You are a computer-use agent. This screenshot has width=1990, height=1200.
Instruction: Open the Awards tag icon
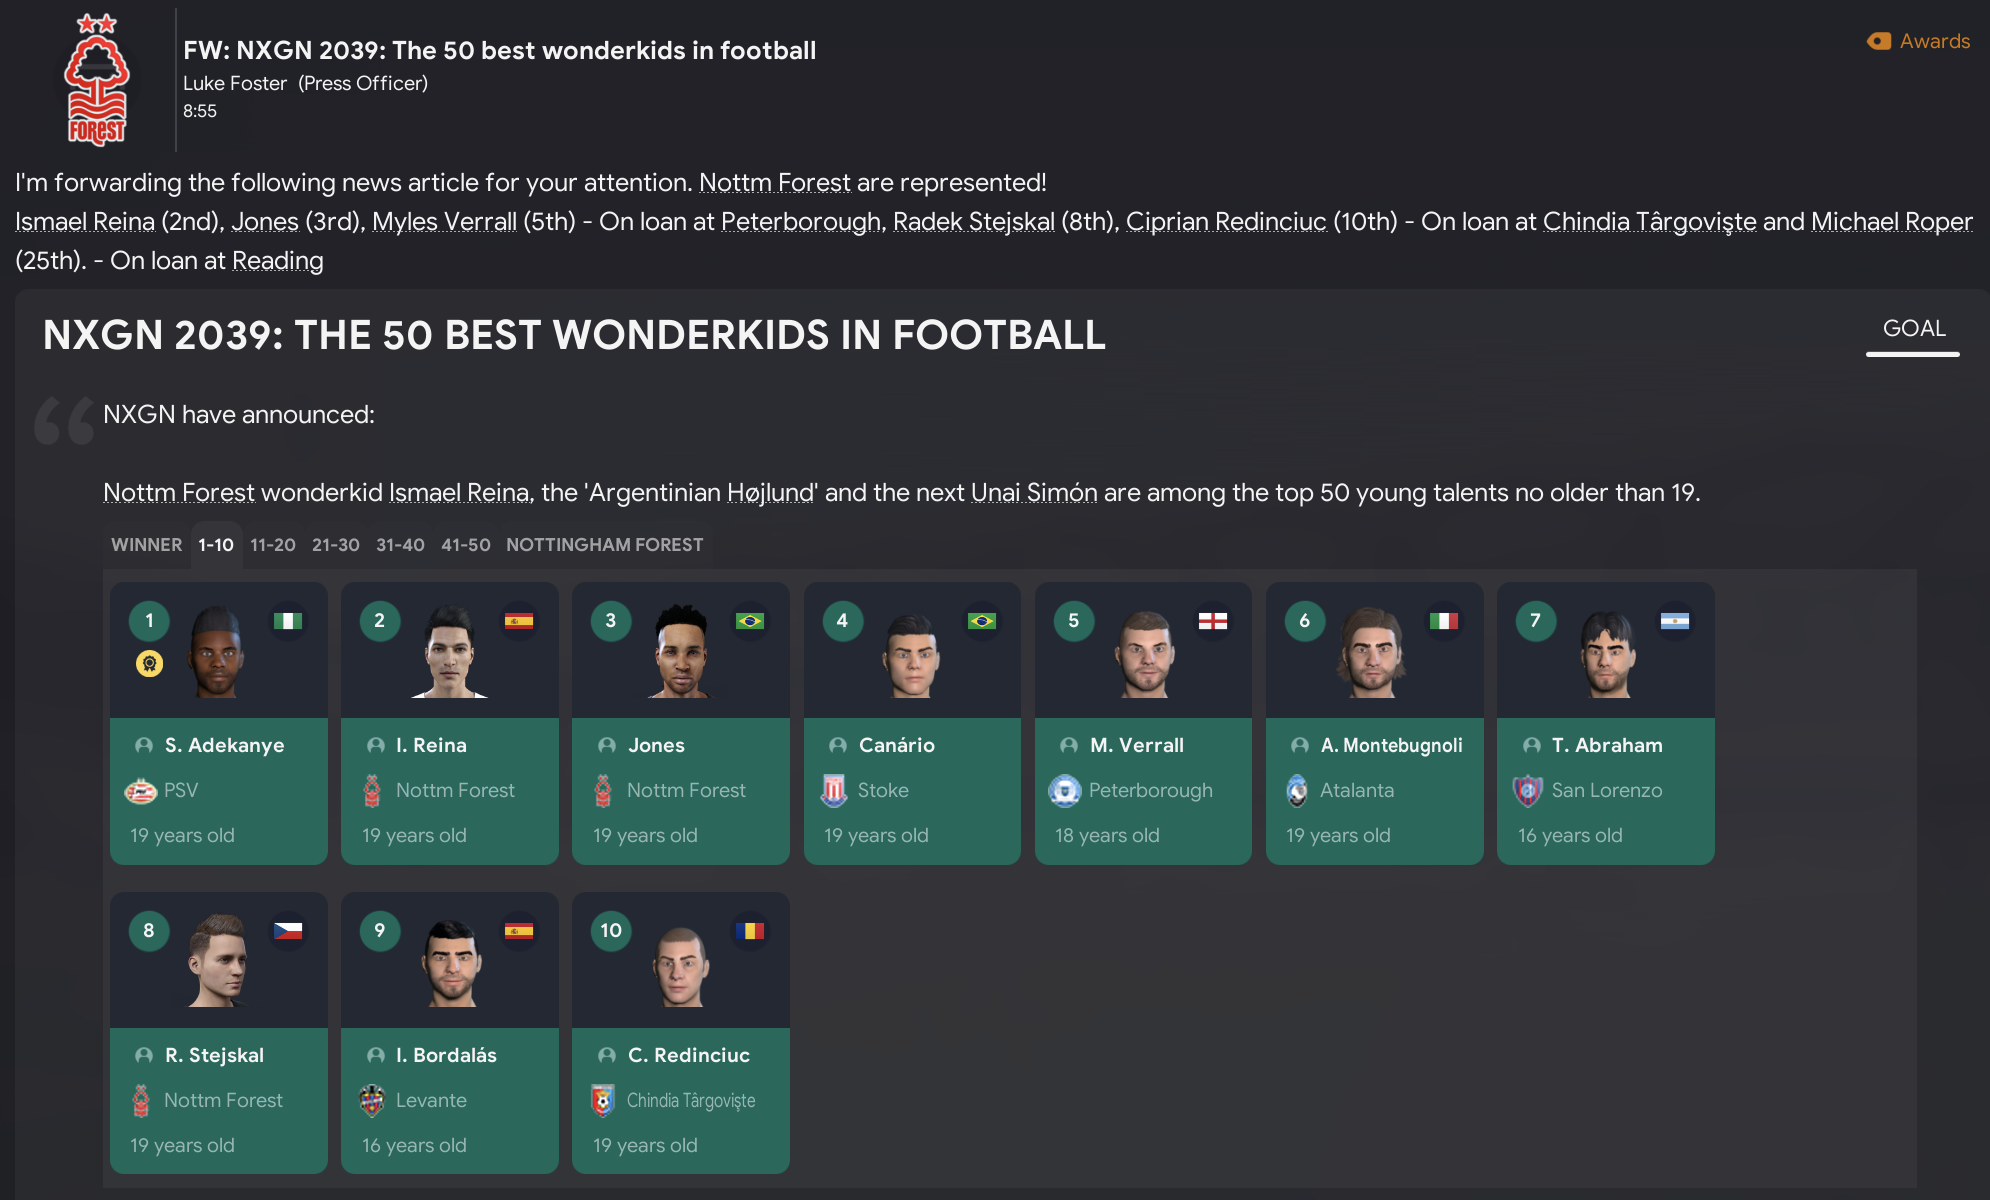(x=1879, y=41)
